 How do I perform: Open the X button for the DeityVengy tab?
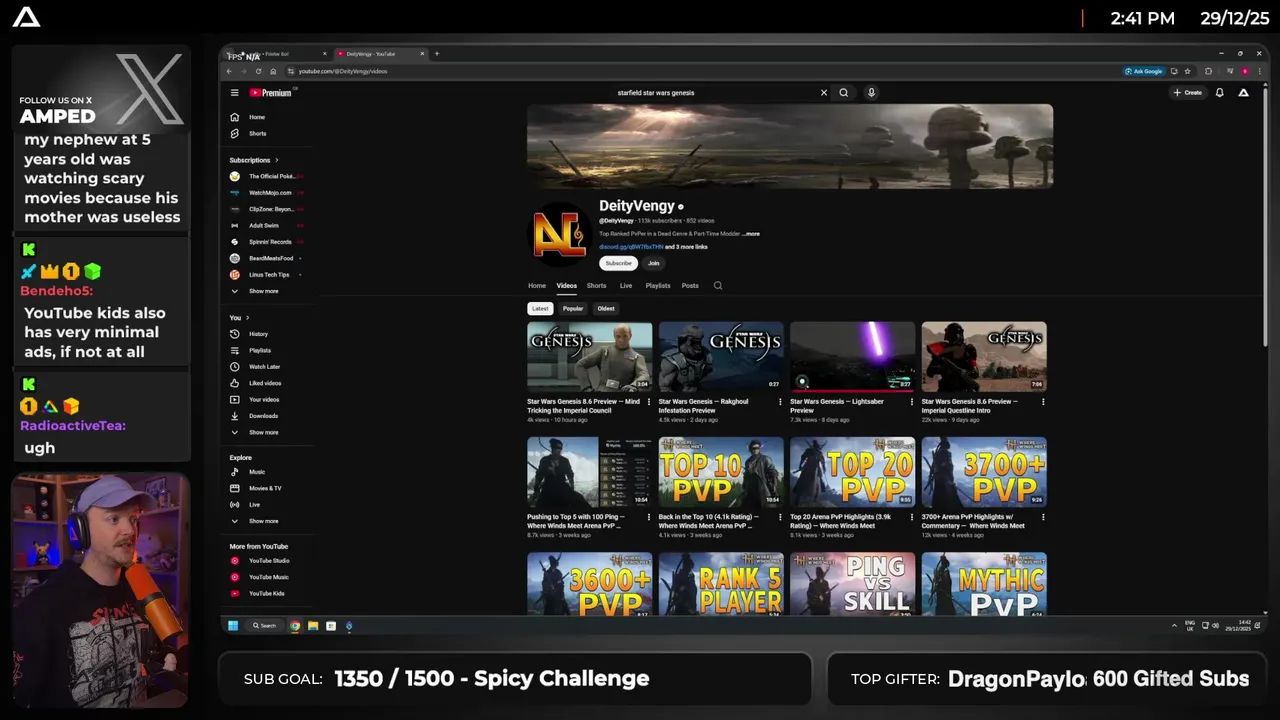pos(422,54)
